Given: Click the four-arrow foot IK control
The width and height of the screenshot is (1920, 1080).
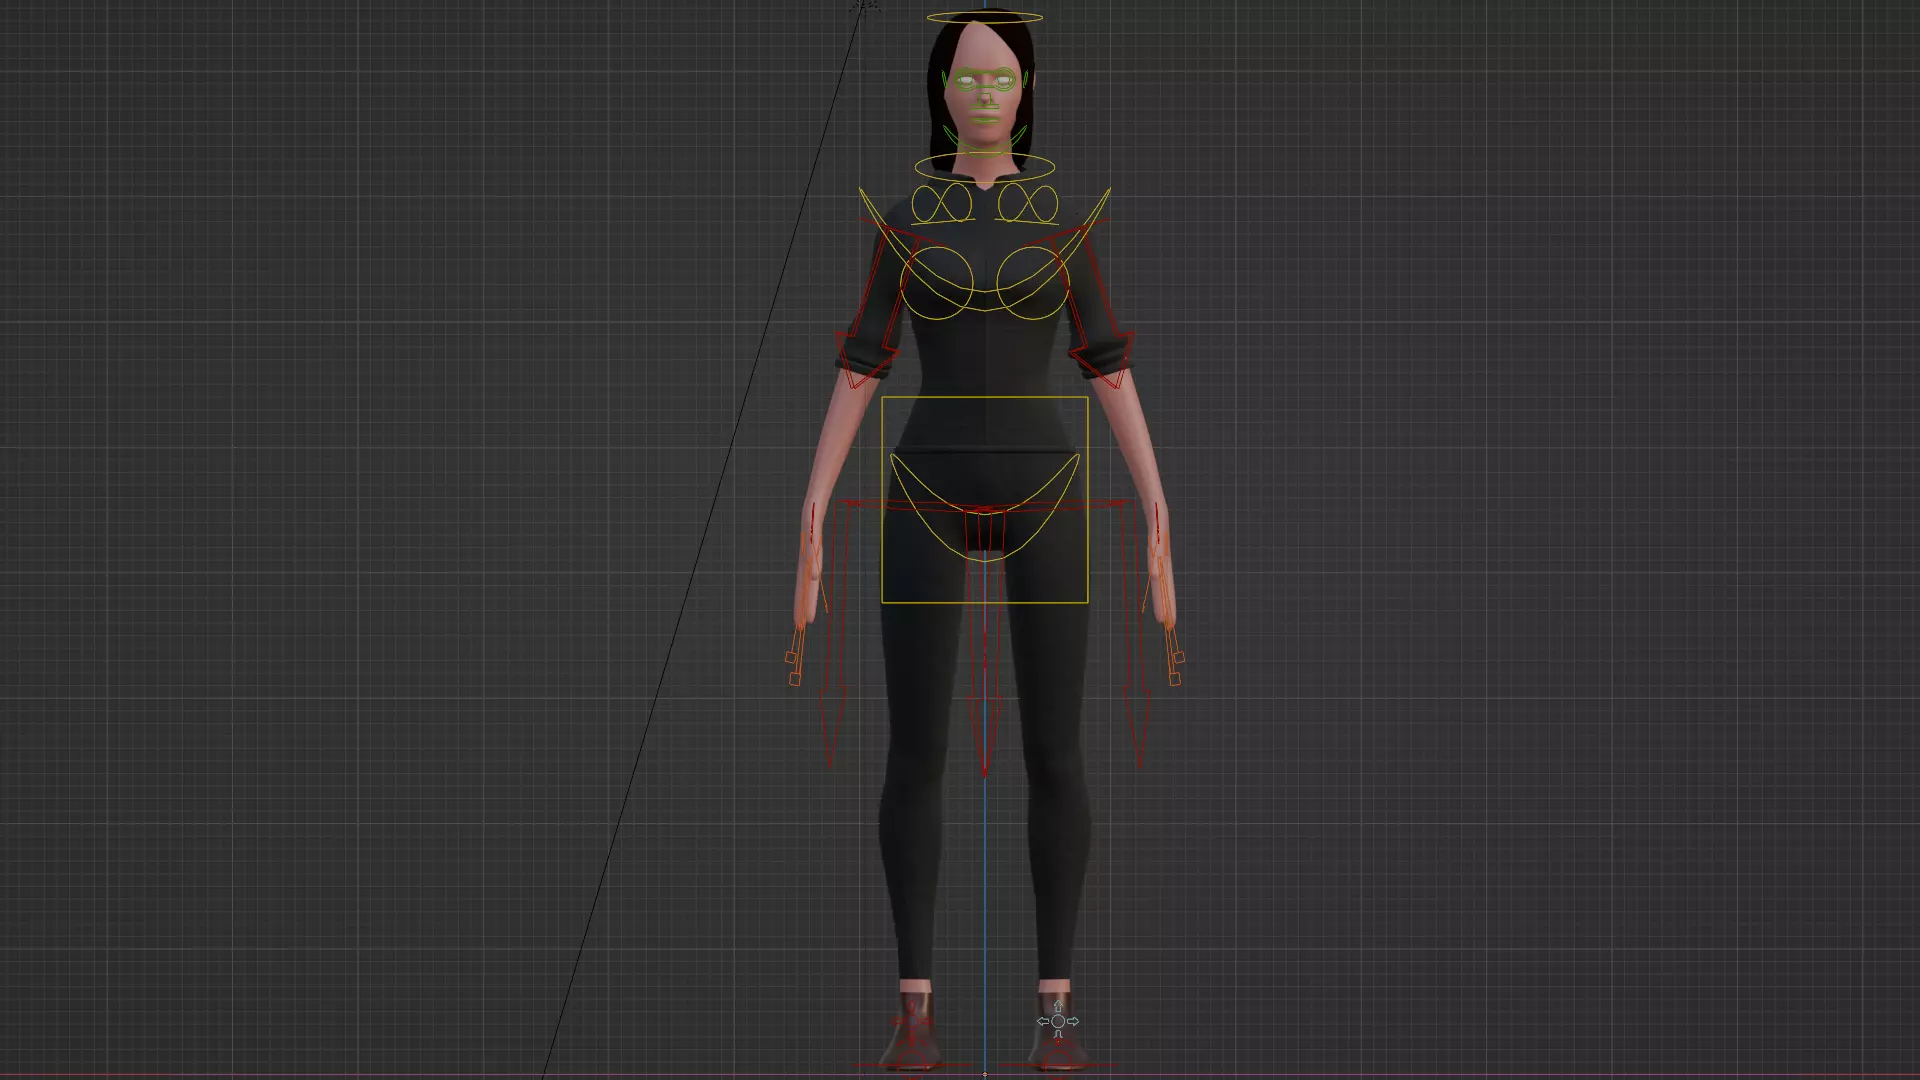Looking at the screenshot, I should coord(1058,1021).
